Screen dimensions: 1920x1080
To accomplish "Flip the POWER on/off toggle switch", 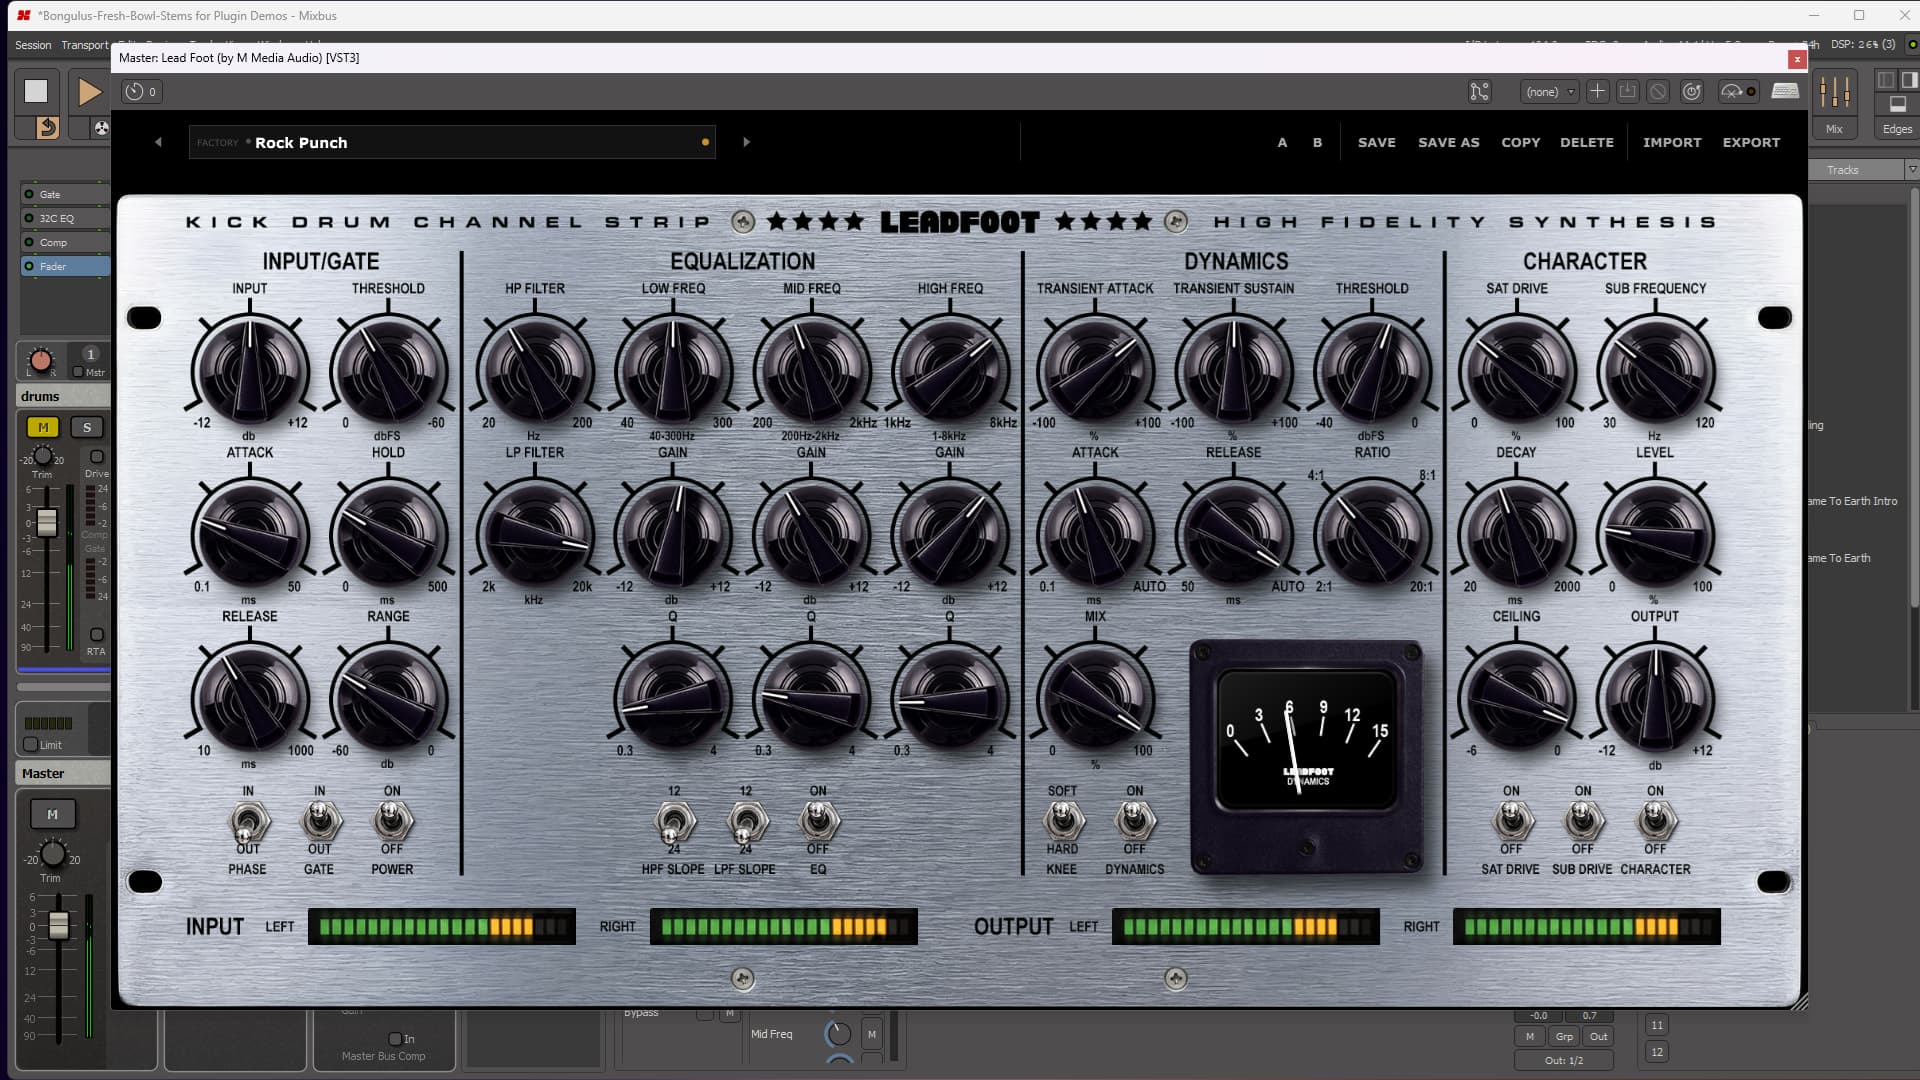I will [x=392, y=821].
